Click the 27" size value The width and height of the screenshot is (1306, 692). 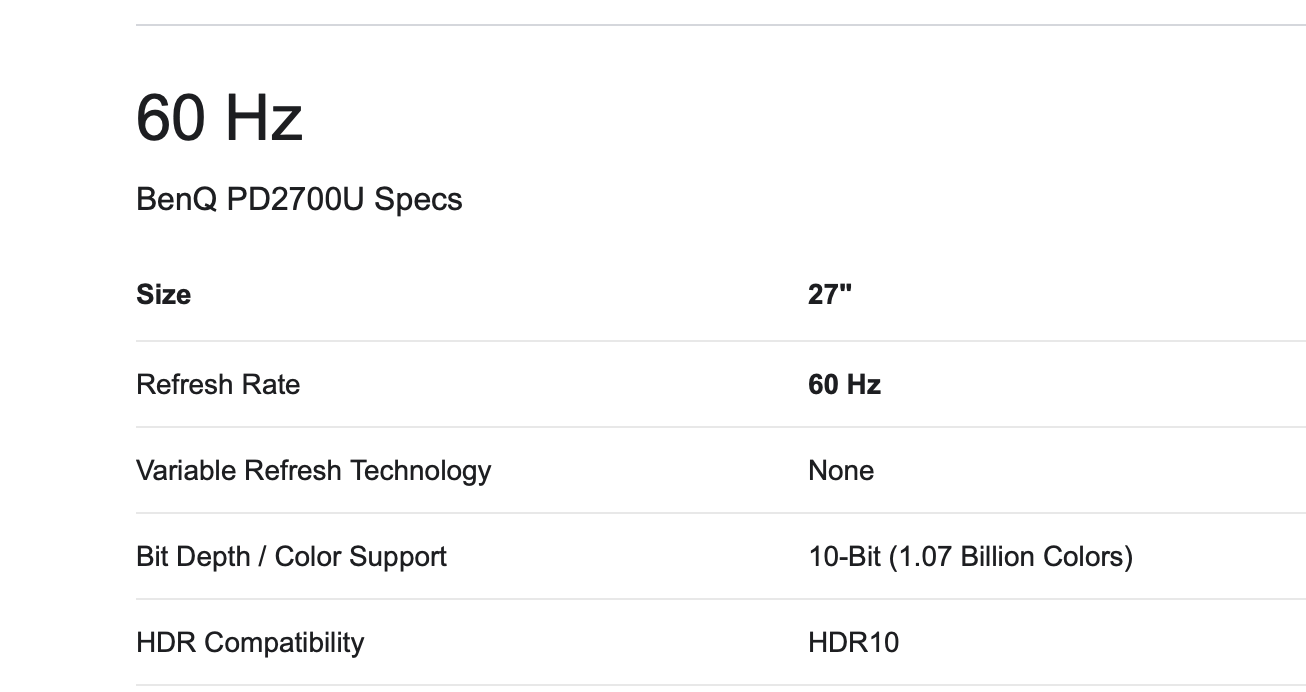tap(830, 295)
